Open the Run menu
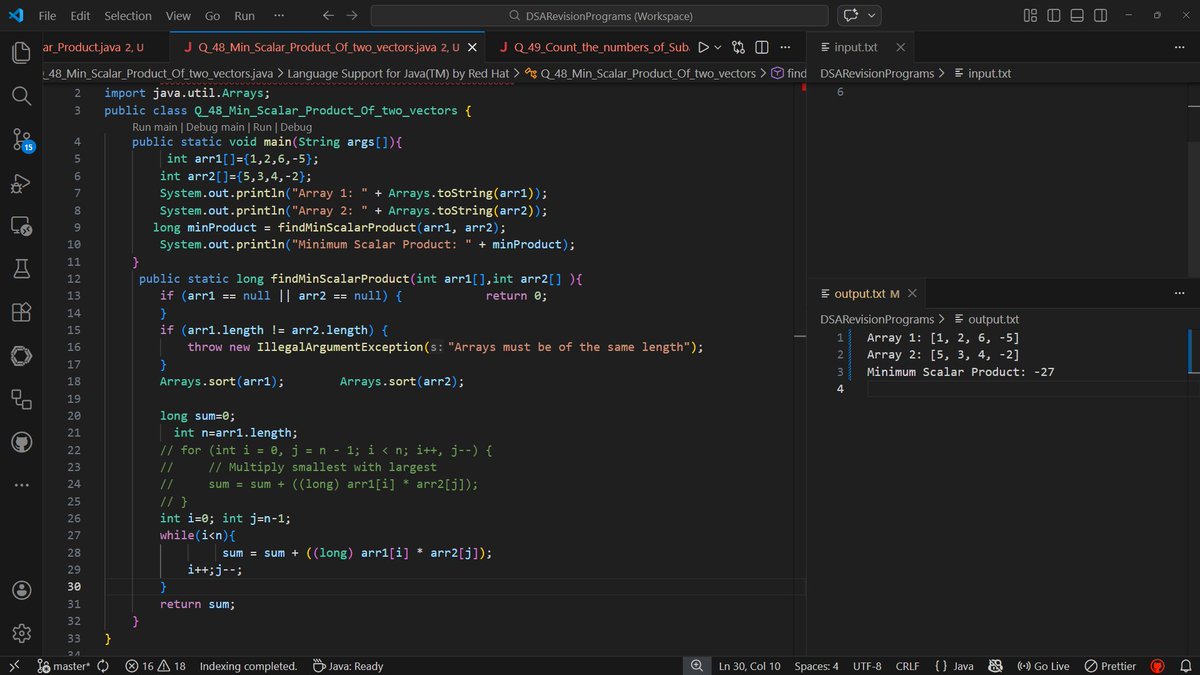The height and width of the screenshot is (675, 1200). click(244, 16)
